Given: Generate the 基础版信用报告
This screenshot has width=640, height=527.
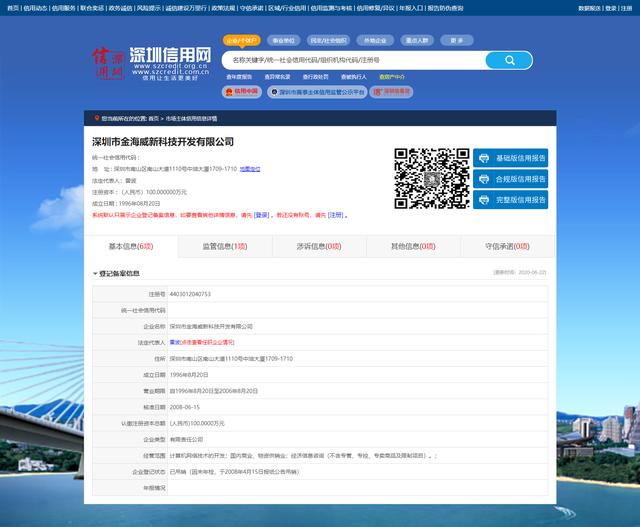Looking at the screenshot, I should 511,158.
